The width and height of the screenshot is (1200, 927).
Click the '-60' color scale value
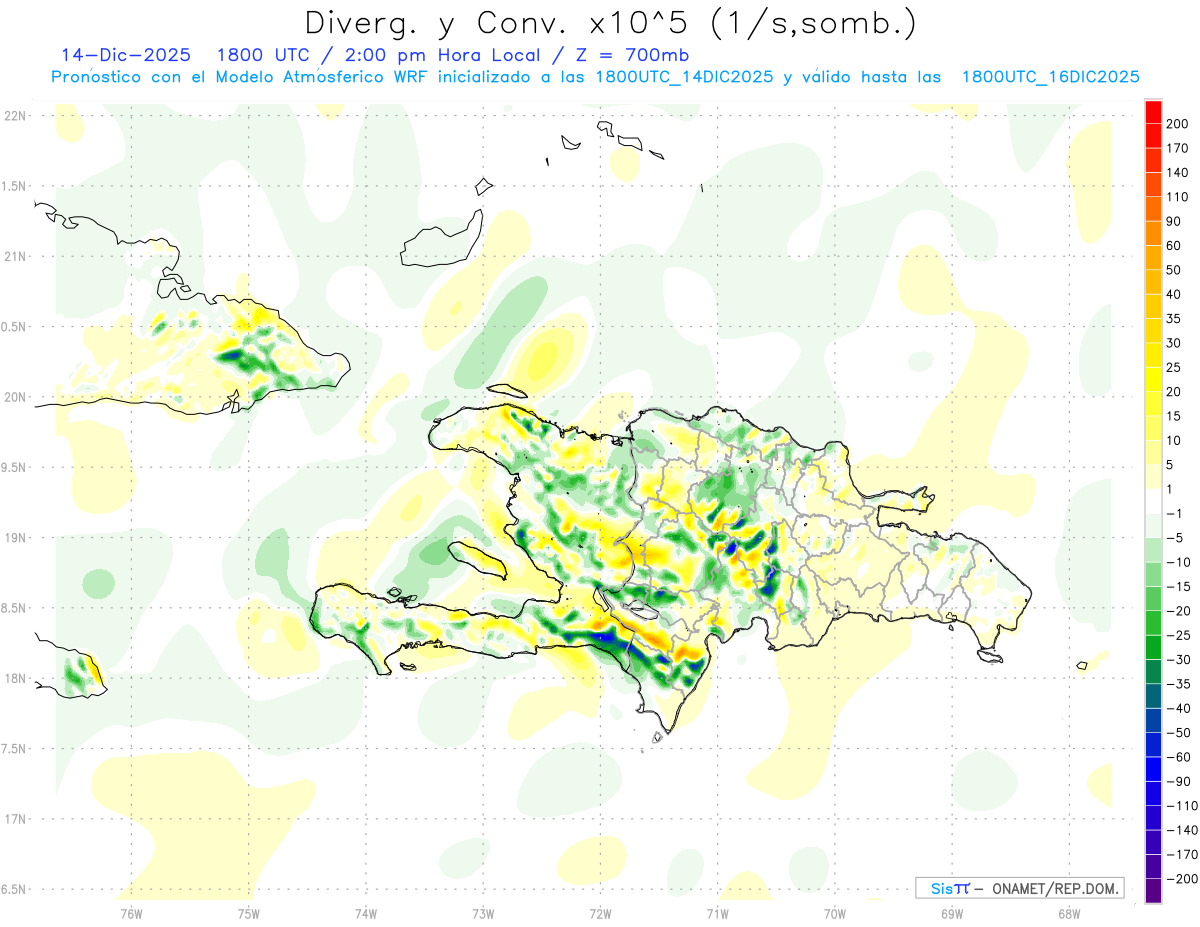tap(1178, 756)
